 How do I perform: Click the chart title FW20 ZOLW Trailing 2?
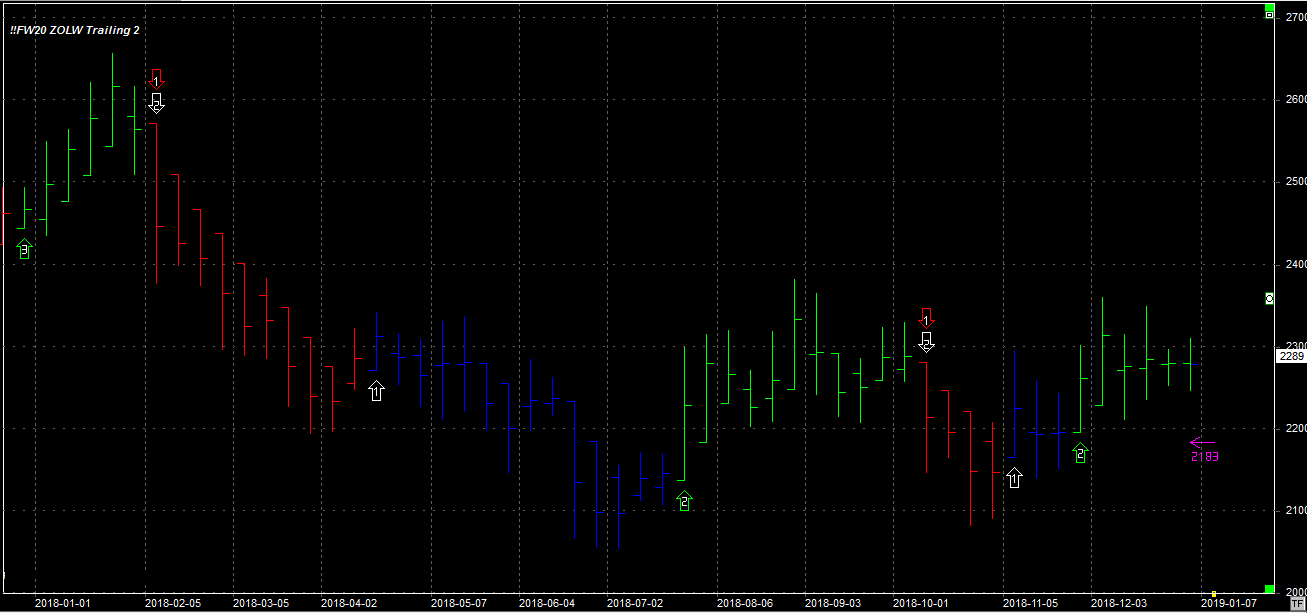click(x=75, y=31)
